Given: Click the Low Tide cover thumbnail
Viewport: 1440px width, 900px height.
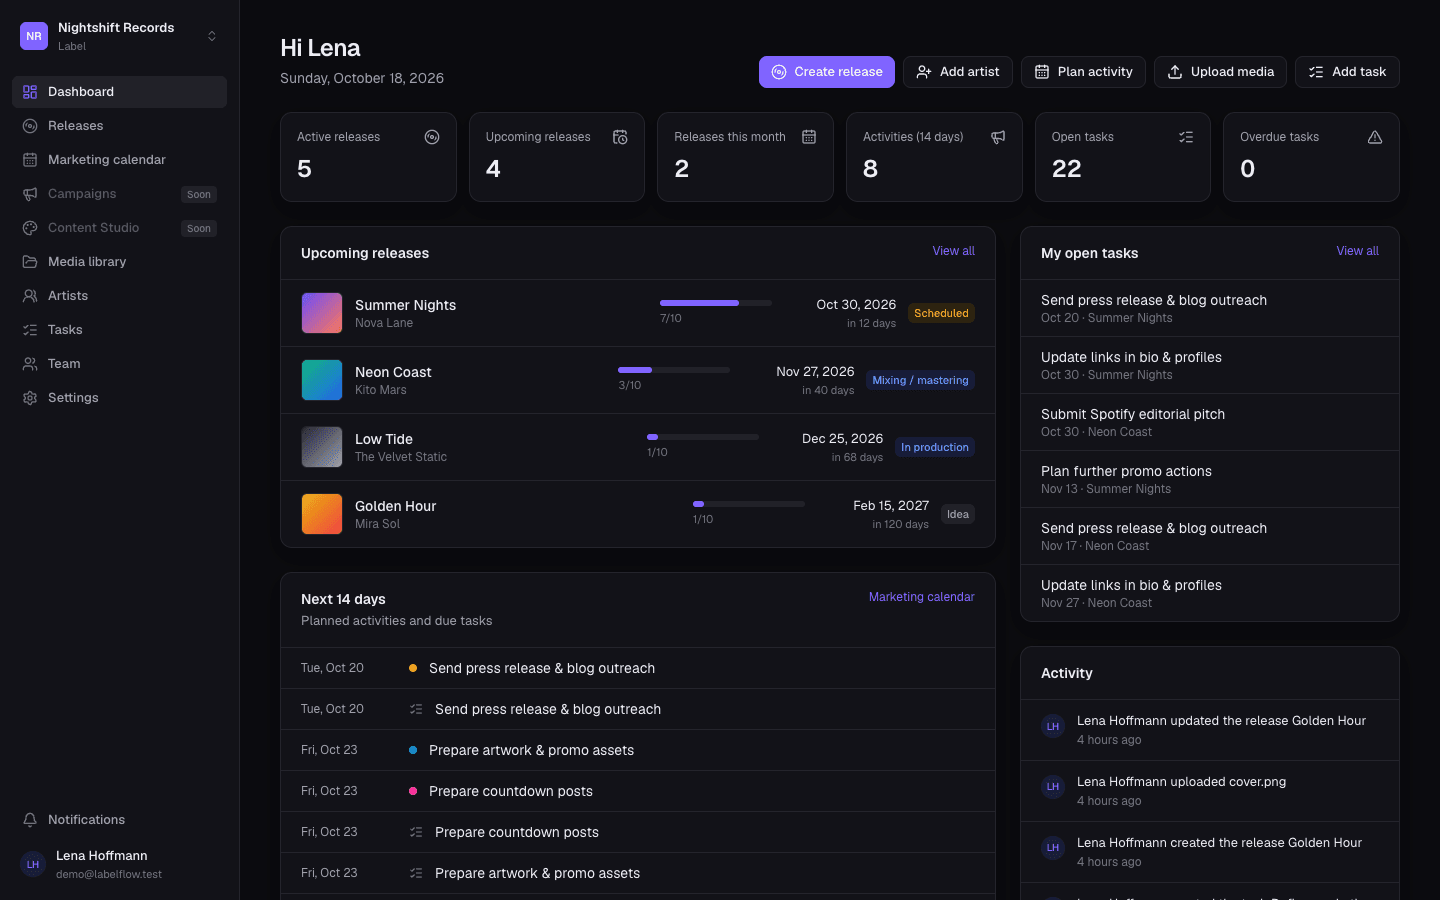Looking at the screenshot, I should point(322,447).
